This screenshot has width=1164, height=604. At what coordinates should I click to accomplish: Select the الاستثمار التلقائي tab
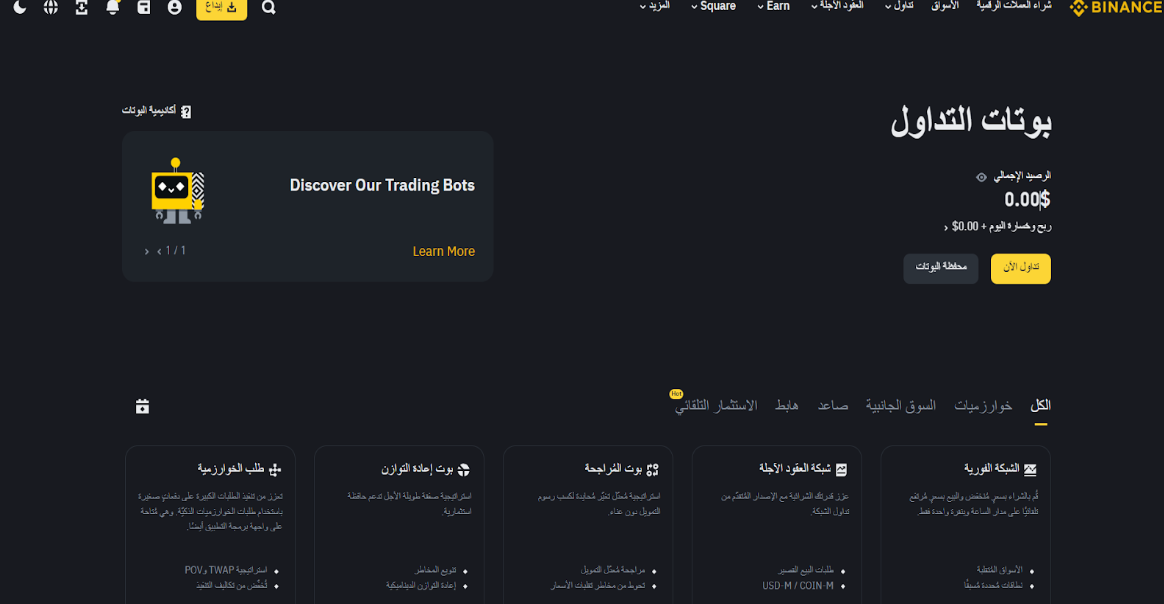coord(716,406)
